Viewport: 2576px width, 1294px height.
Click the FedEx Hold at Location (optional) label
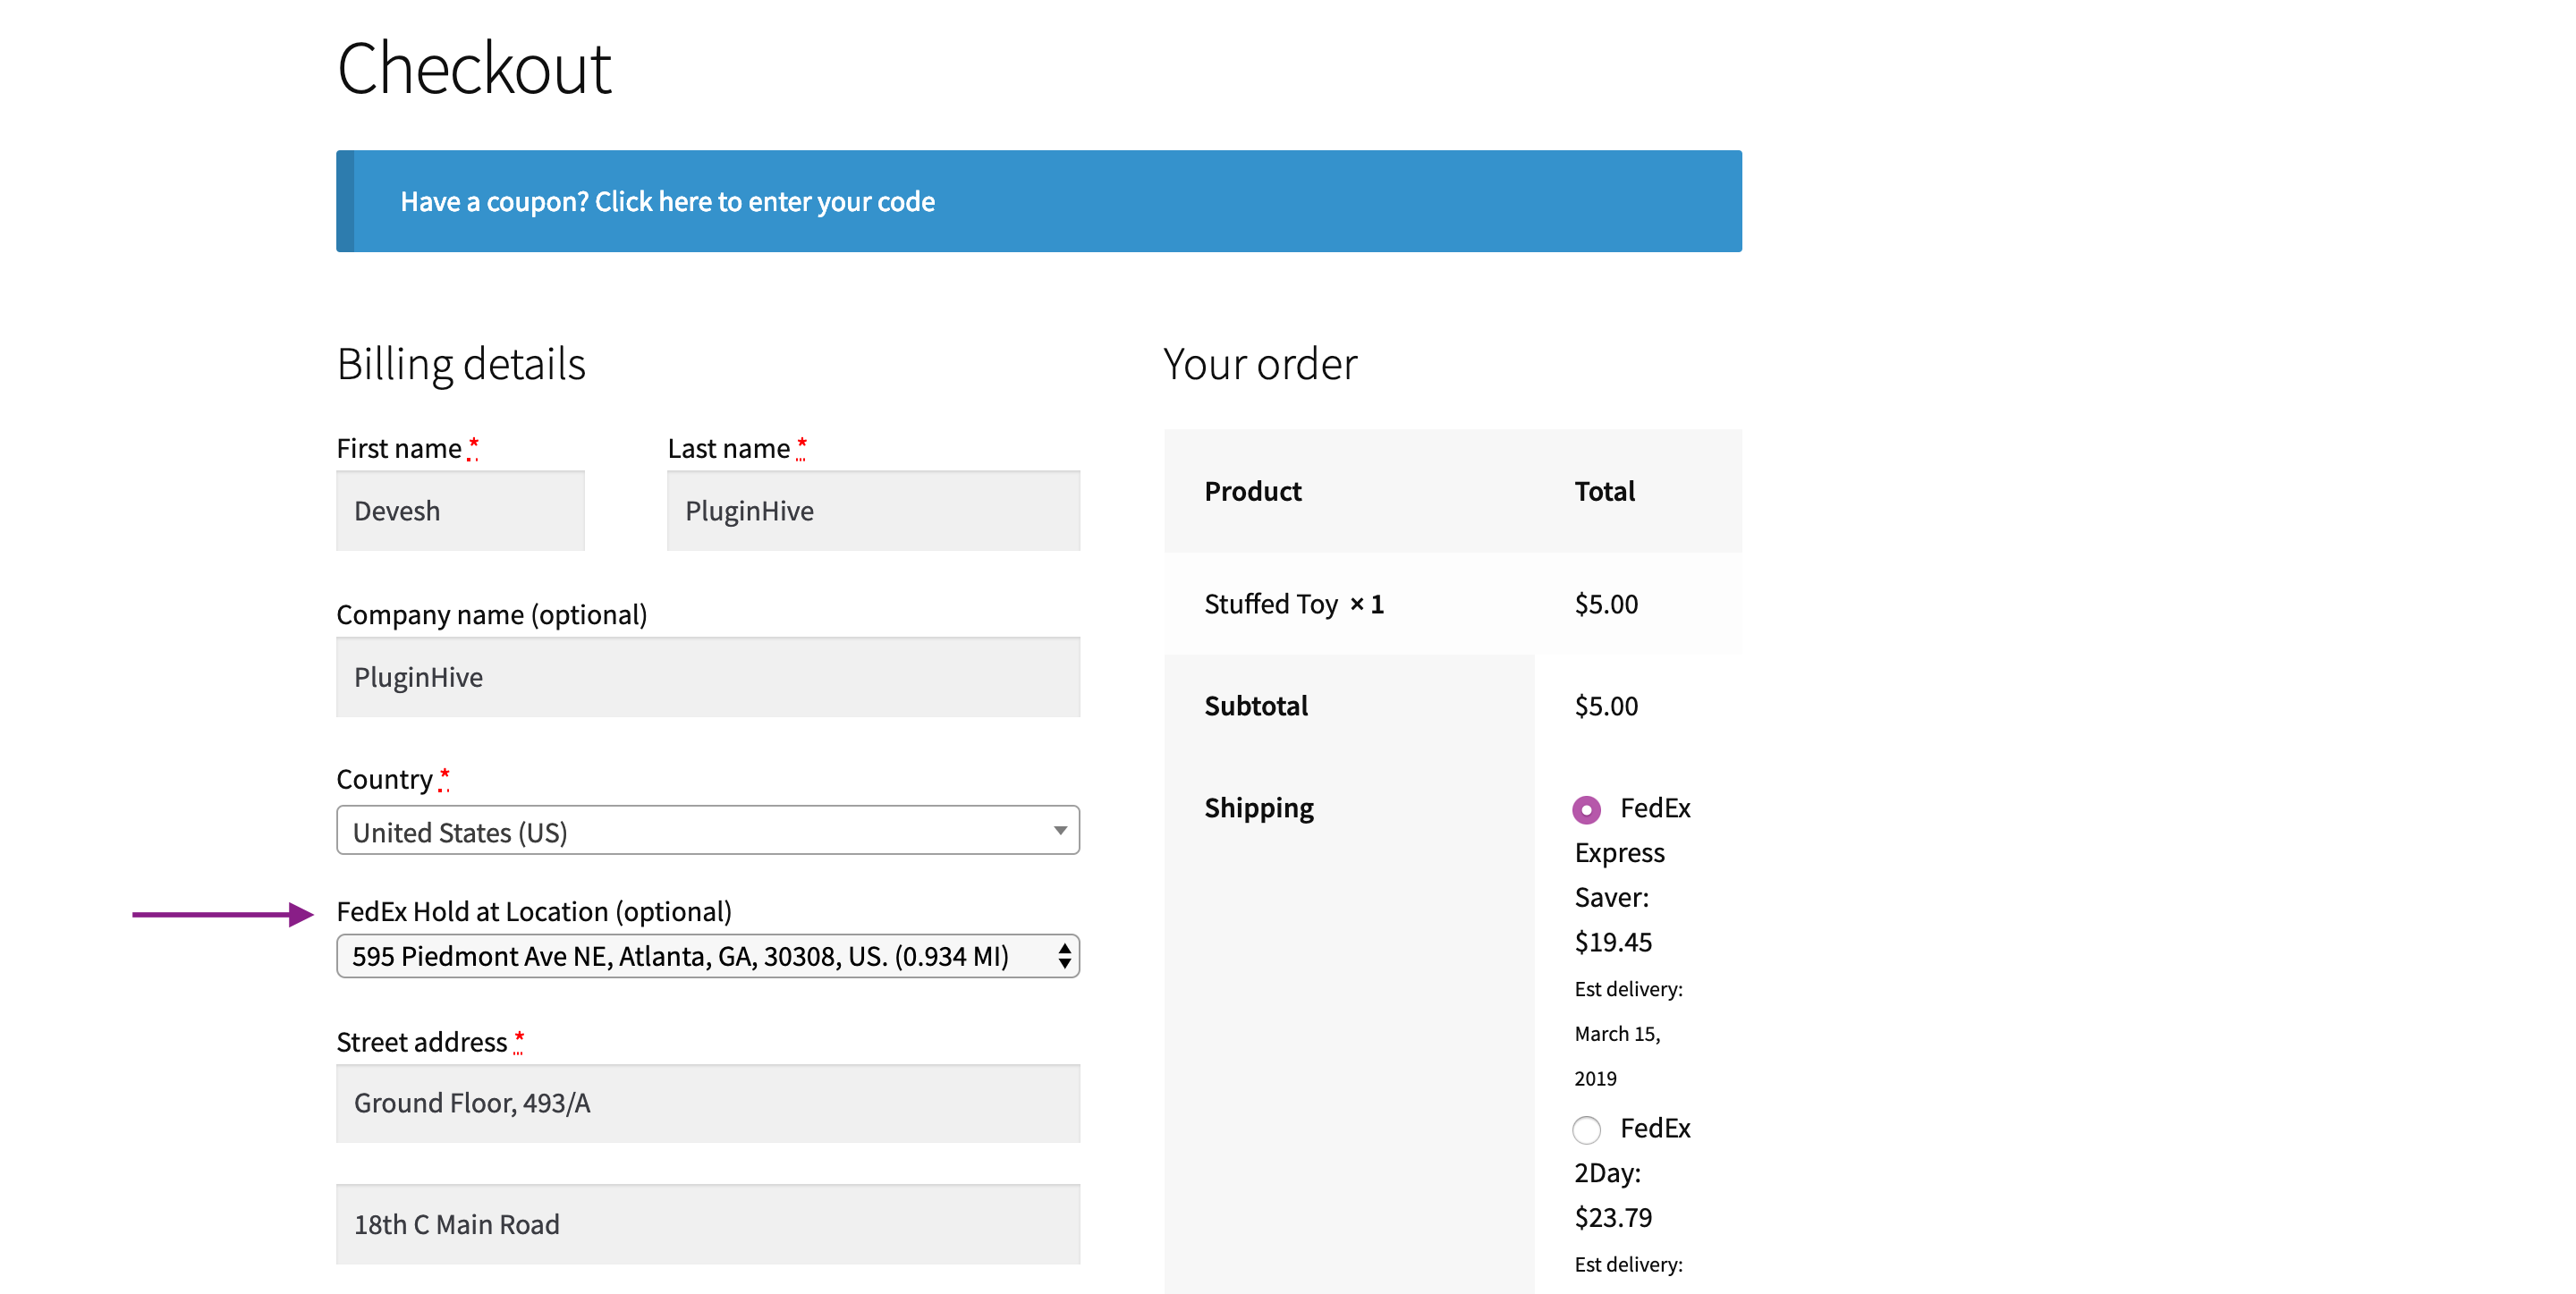coord(534,912)
